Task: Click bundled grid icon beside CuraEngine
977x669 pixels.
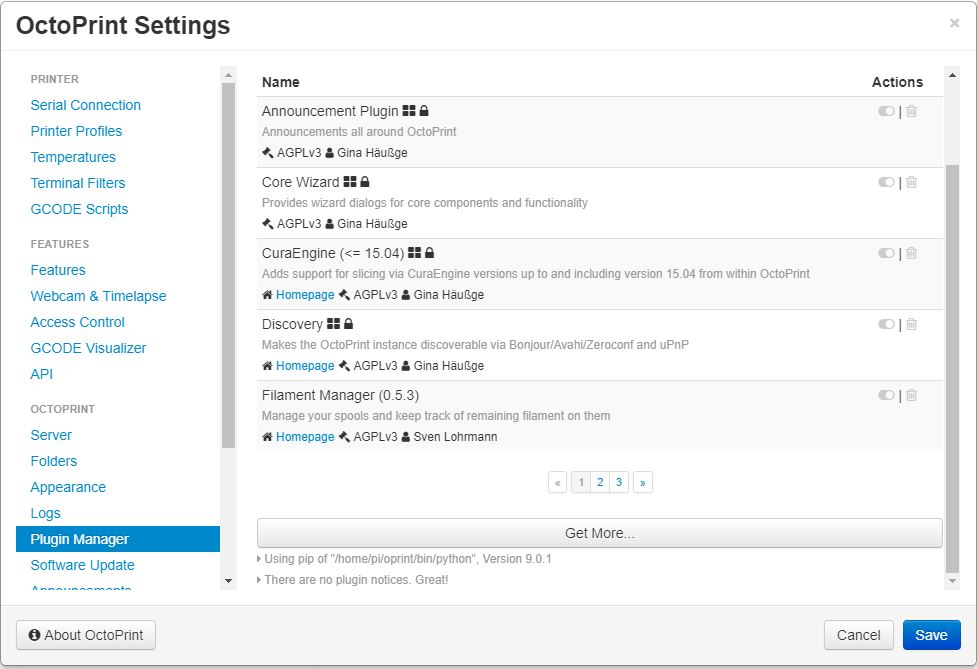Action: click(414, 253)
